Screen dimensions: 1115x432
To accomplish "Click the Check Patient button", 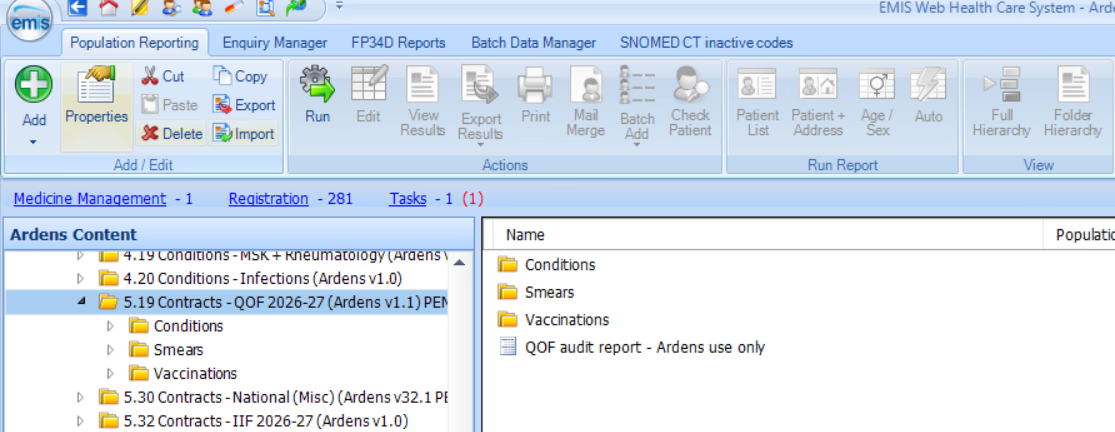I will (x=690, y=102).
